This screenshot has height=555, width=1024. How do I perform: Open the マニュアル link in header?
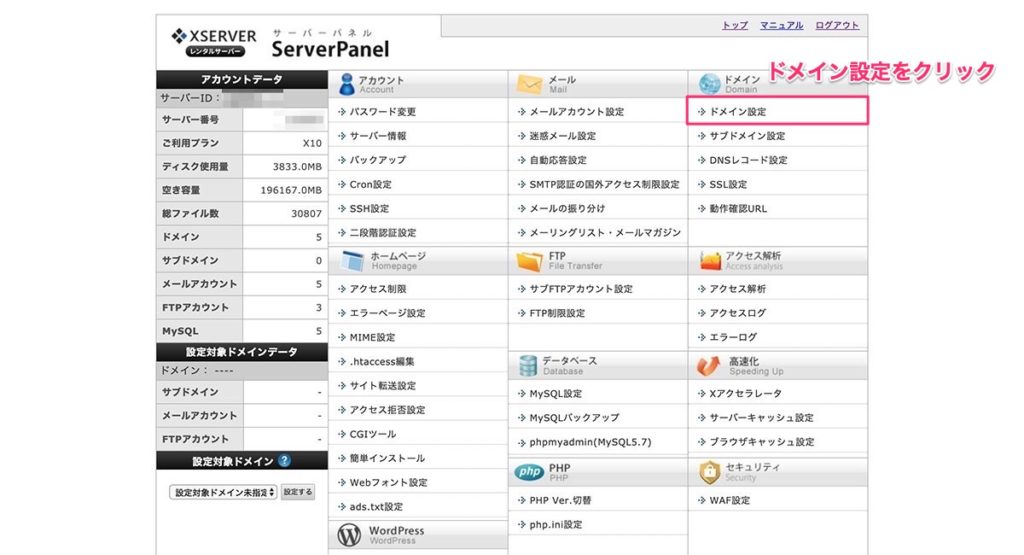pyautogui.click(x=781, y=26)
